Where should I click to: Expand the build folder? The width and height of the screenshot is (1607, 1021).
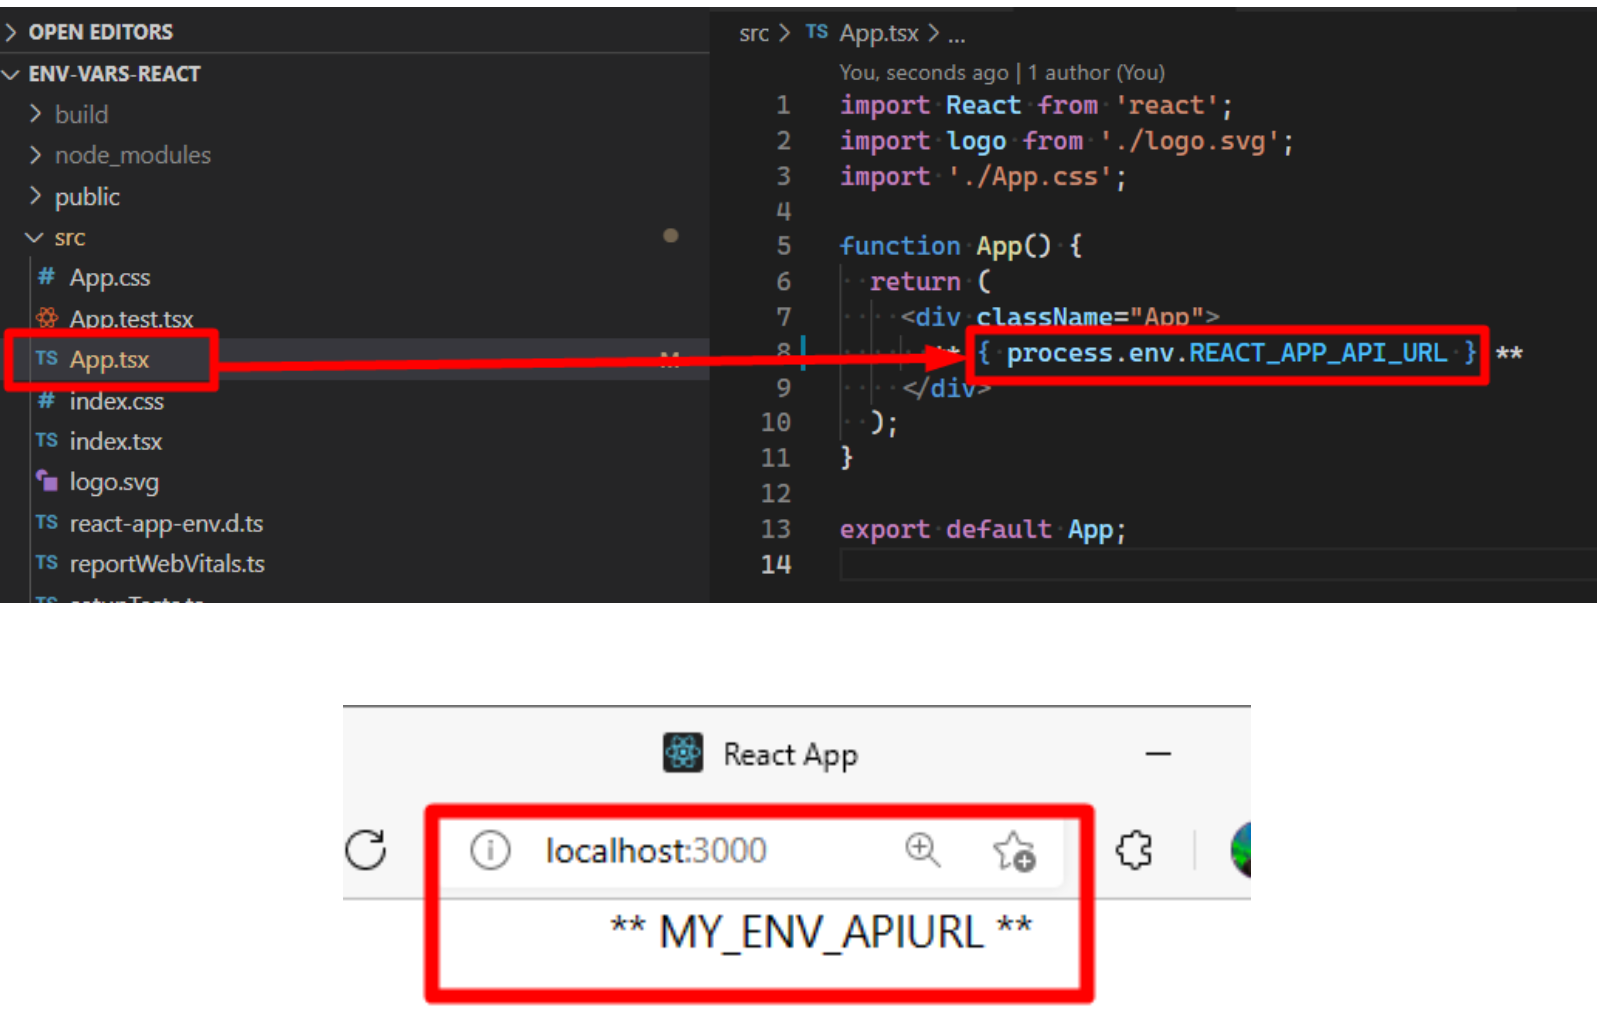81,115
